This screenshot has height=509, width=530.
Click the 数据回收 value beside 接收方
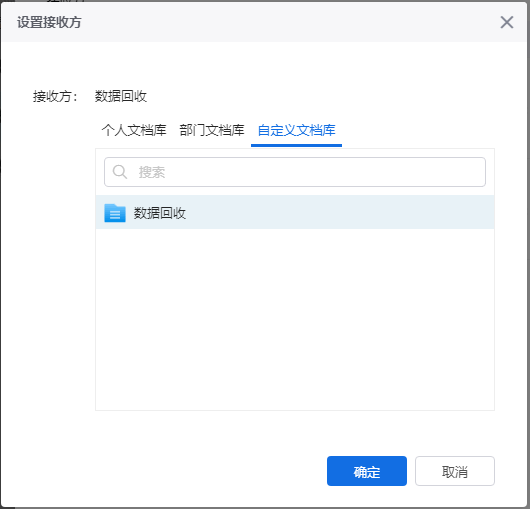[121, 96]
